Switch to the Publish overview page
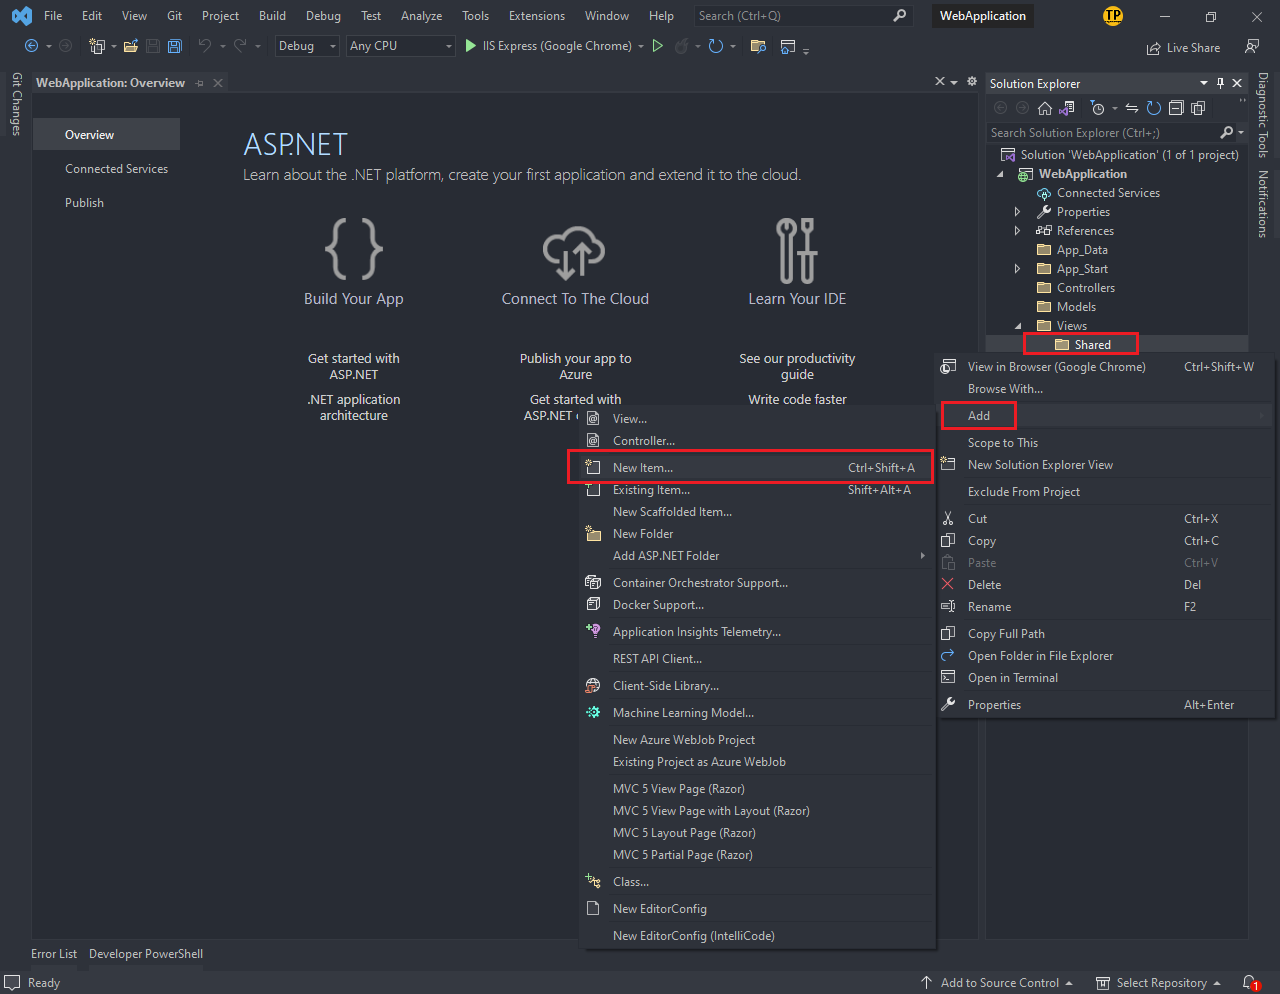The height and width of the screenshot is (994, 1280). click(84, 203)
